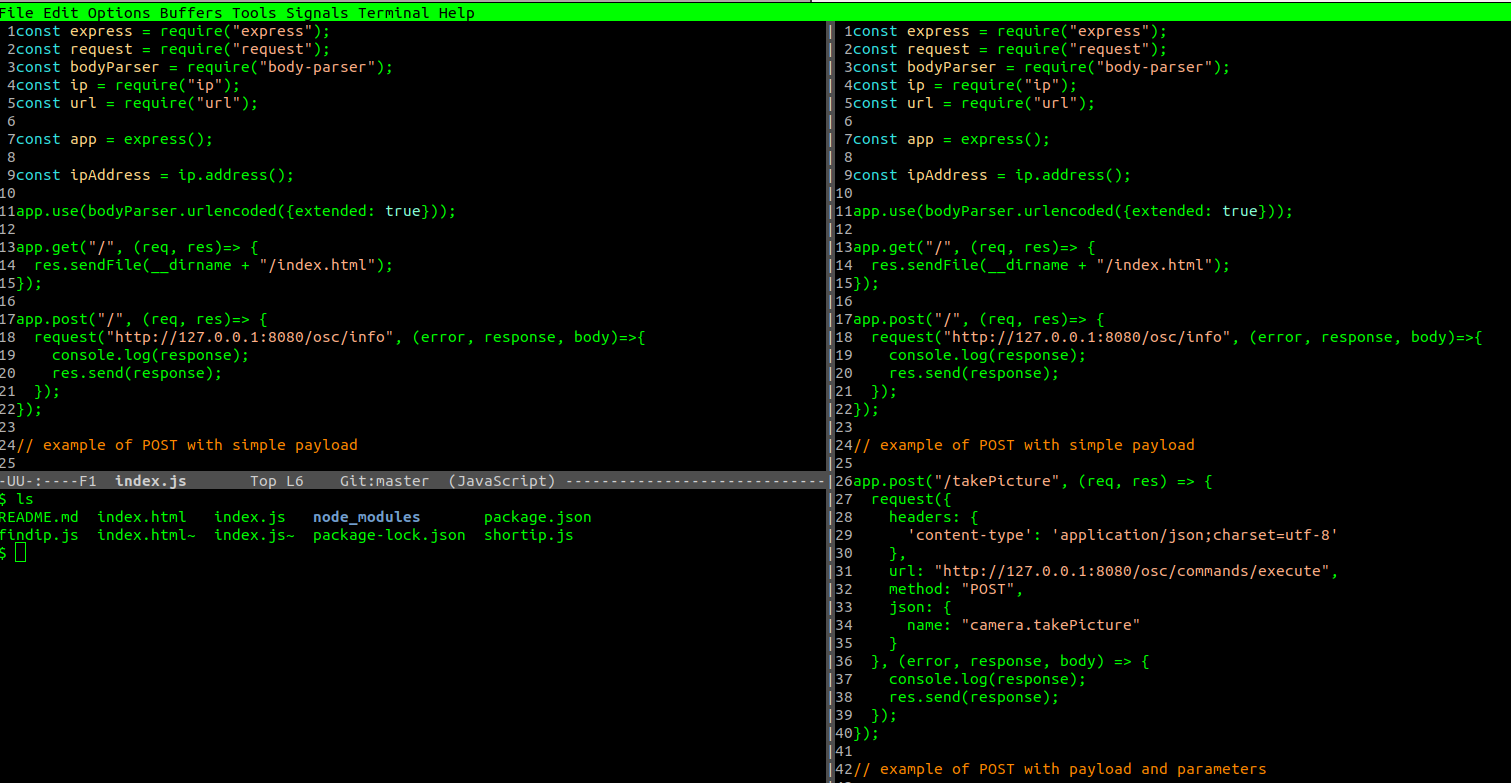Open the Buffers menu
The image size is (1511, 783).
coord(191,13)
